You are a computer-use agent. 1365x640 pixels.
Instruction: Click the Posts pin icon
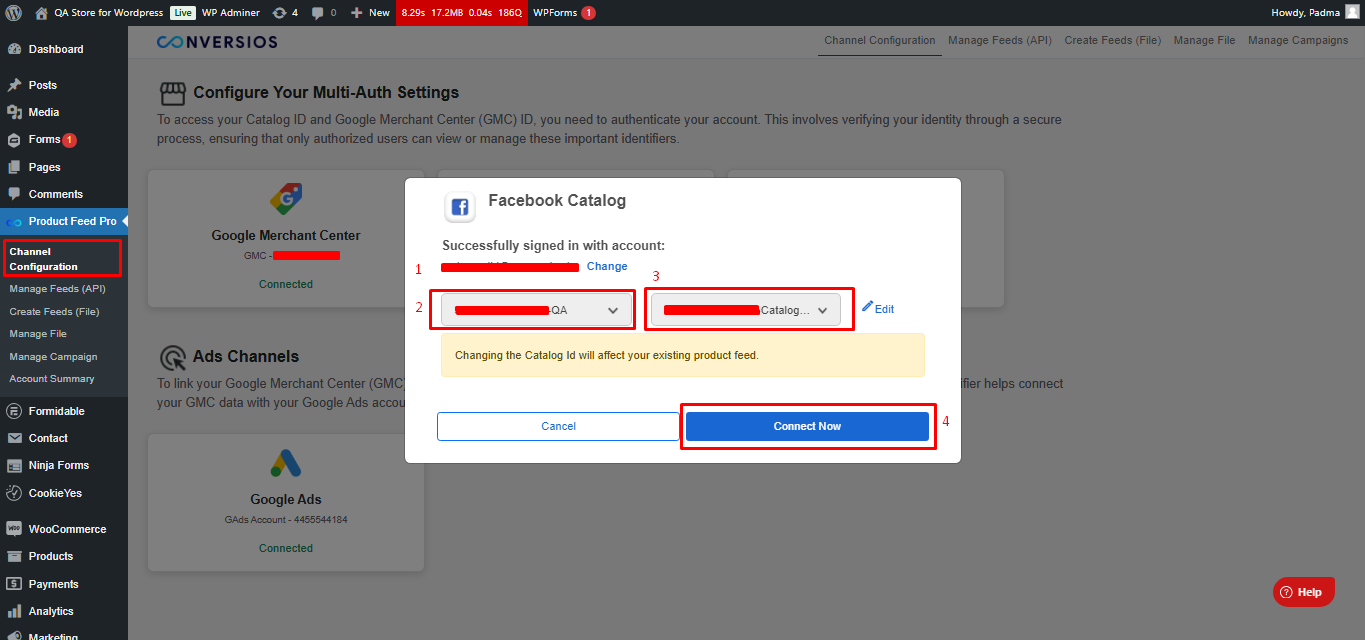click(14, 85)
